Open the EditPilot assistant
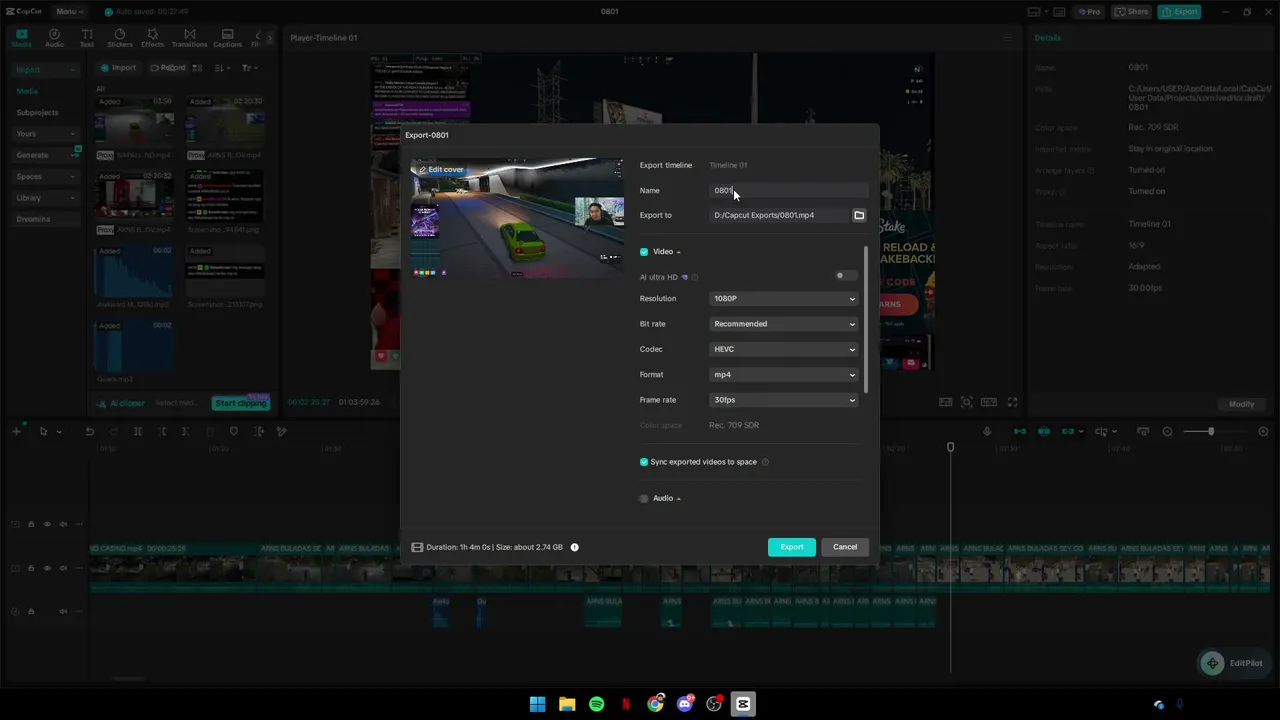This screenshot has height=720, width=1280. [1234, 663]
